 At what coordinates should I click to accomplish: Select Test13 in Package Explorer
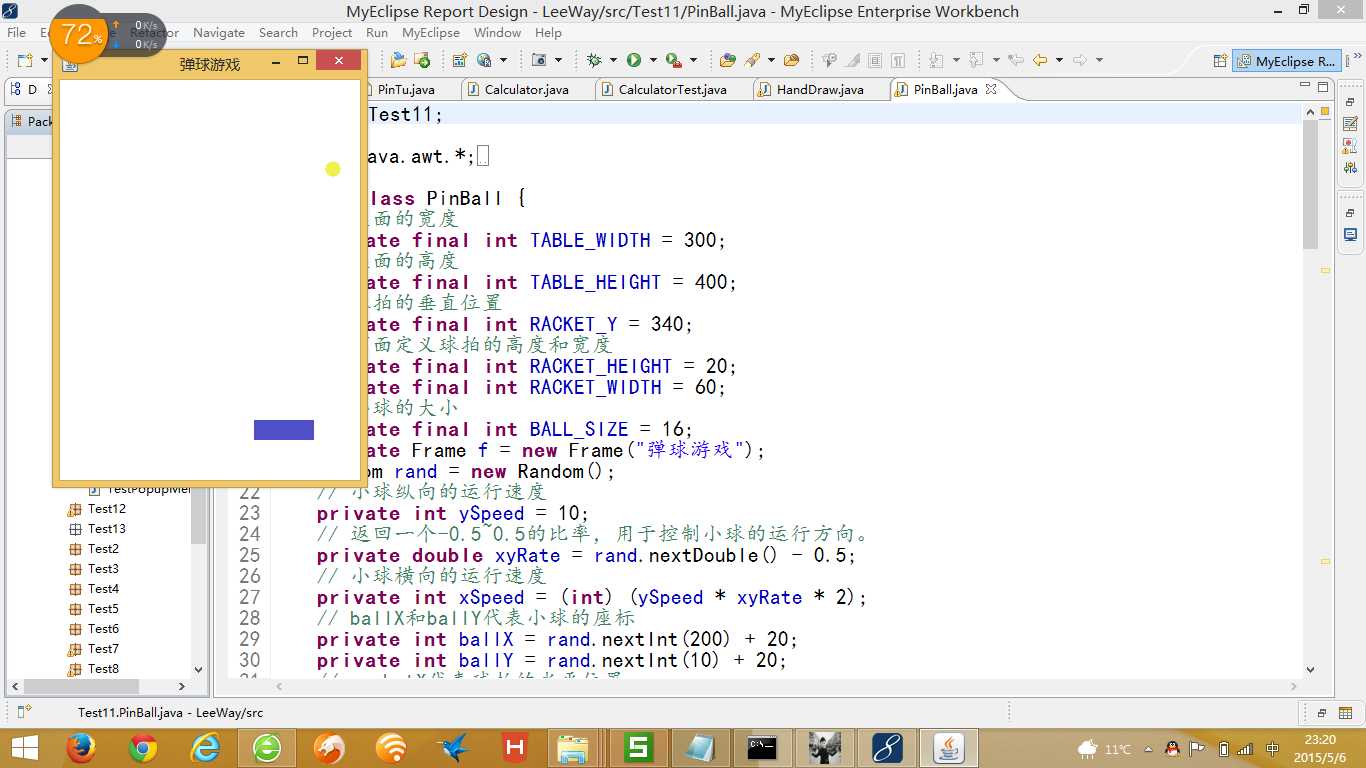point(107,529)
